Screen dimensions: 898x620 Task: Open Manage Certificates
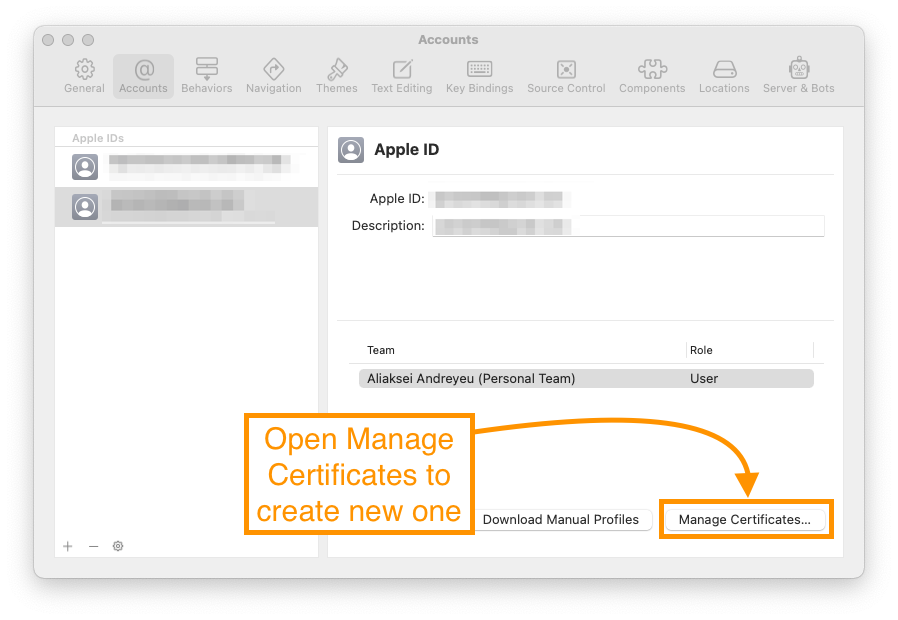746,519
